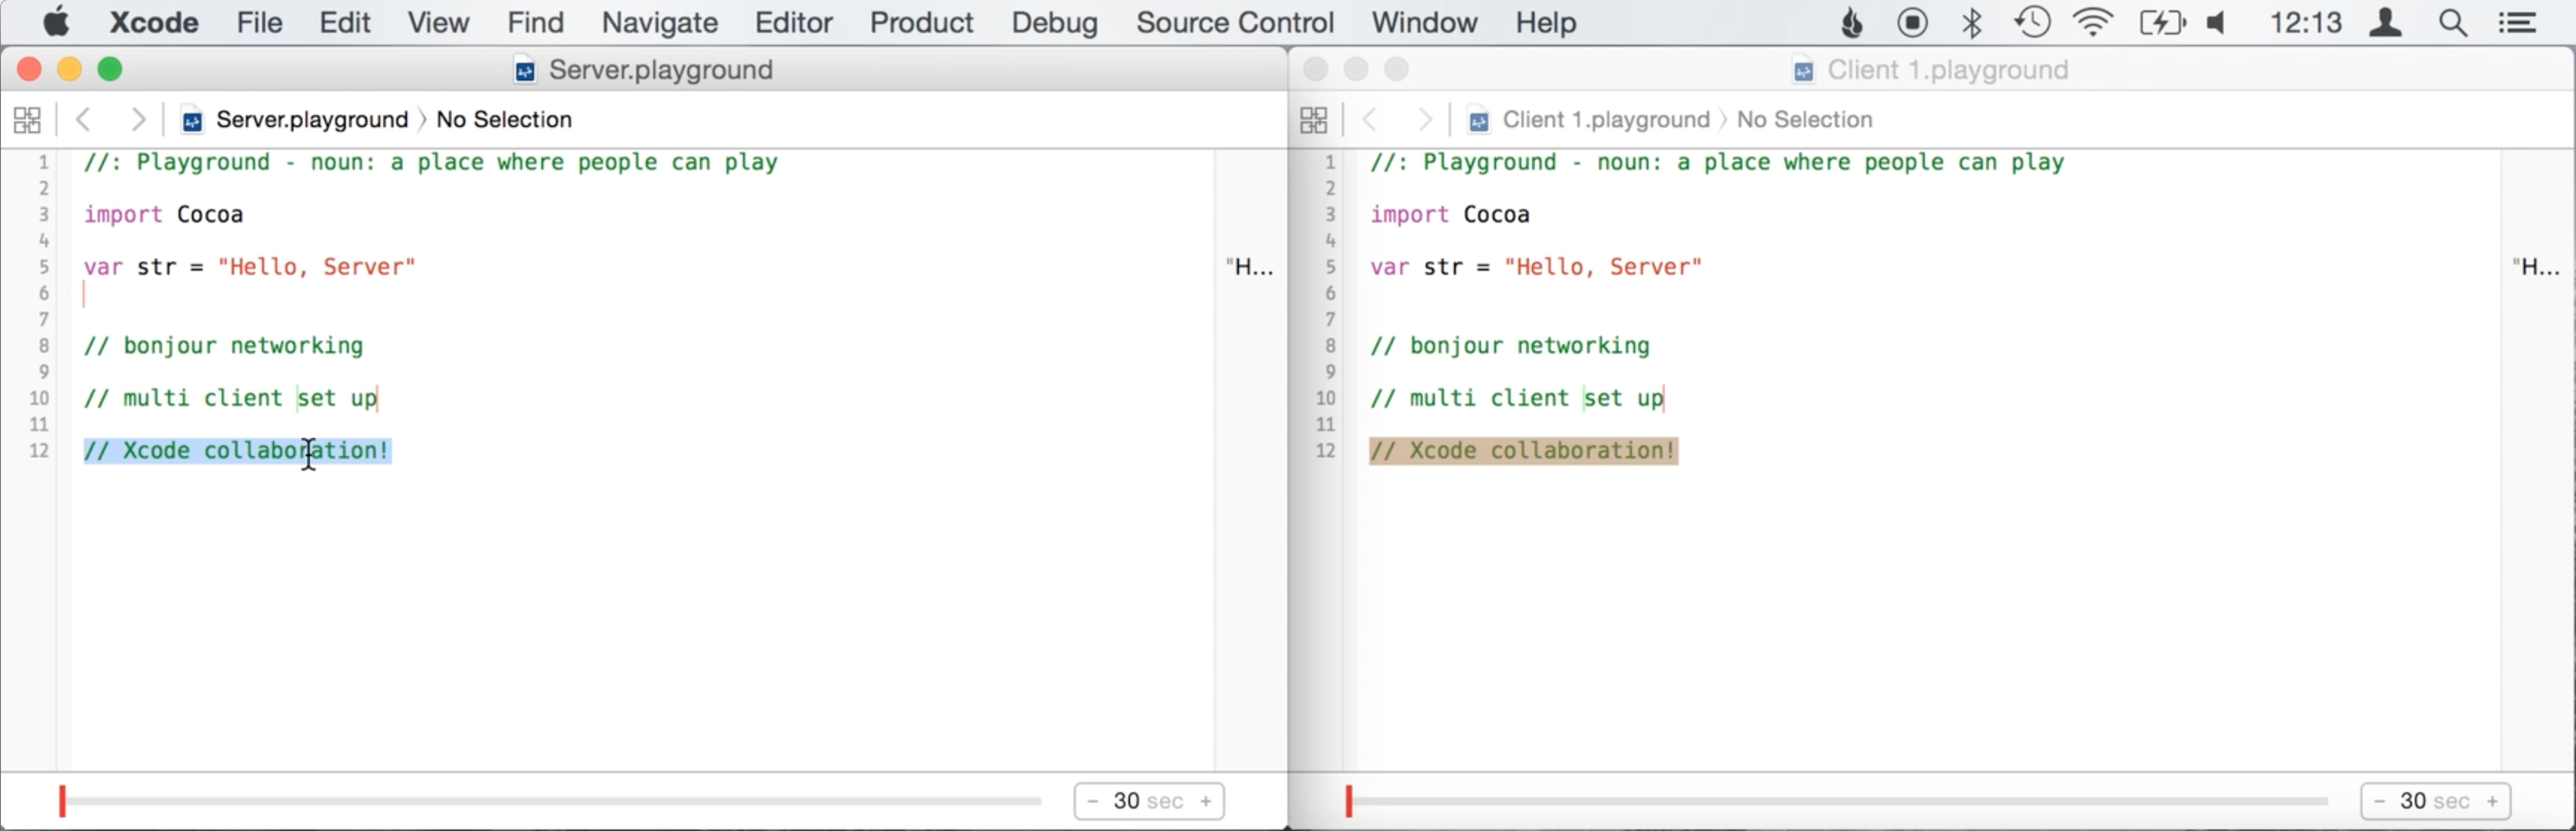Open Spotlight search magnifier
Screen dimensions: 2576x831
tap(2452, 22)
